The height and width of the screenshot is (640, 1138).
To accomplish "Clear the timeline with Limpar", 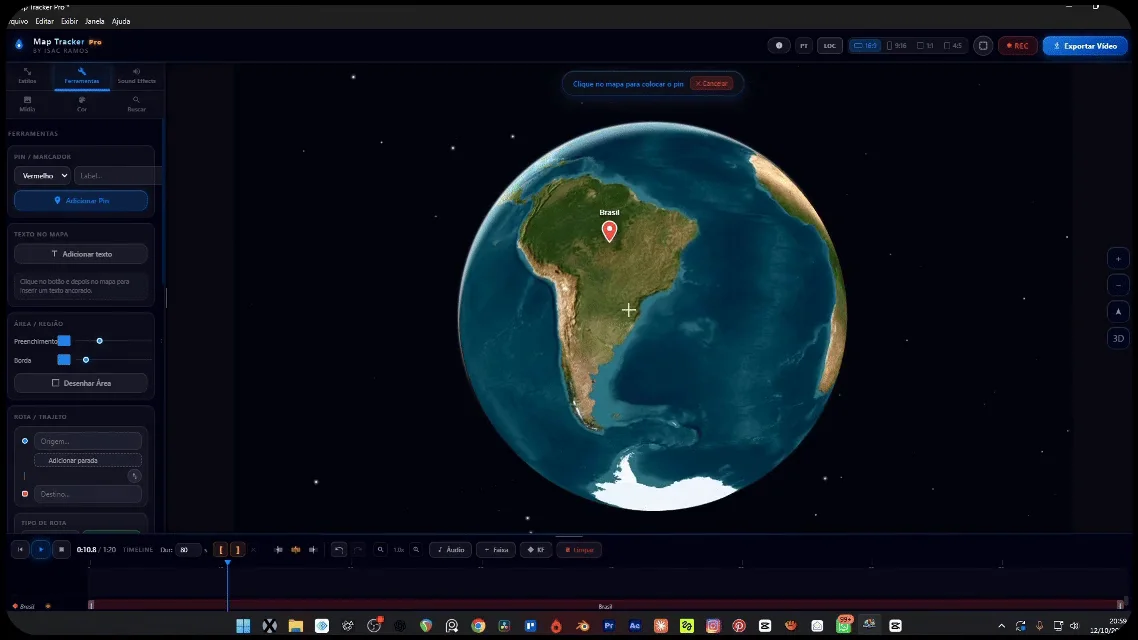I will [578, 549].
